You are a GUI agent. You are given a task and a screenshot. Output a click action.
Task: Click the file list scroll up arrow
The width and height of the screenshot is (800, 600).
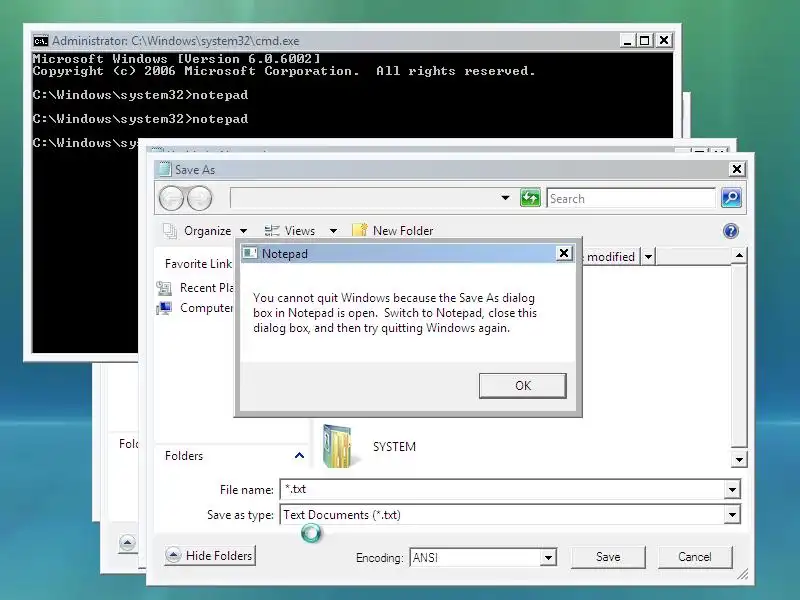pos(739,255)
